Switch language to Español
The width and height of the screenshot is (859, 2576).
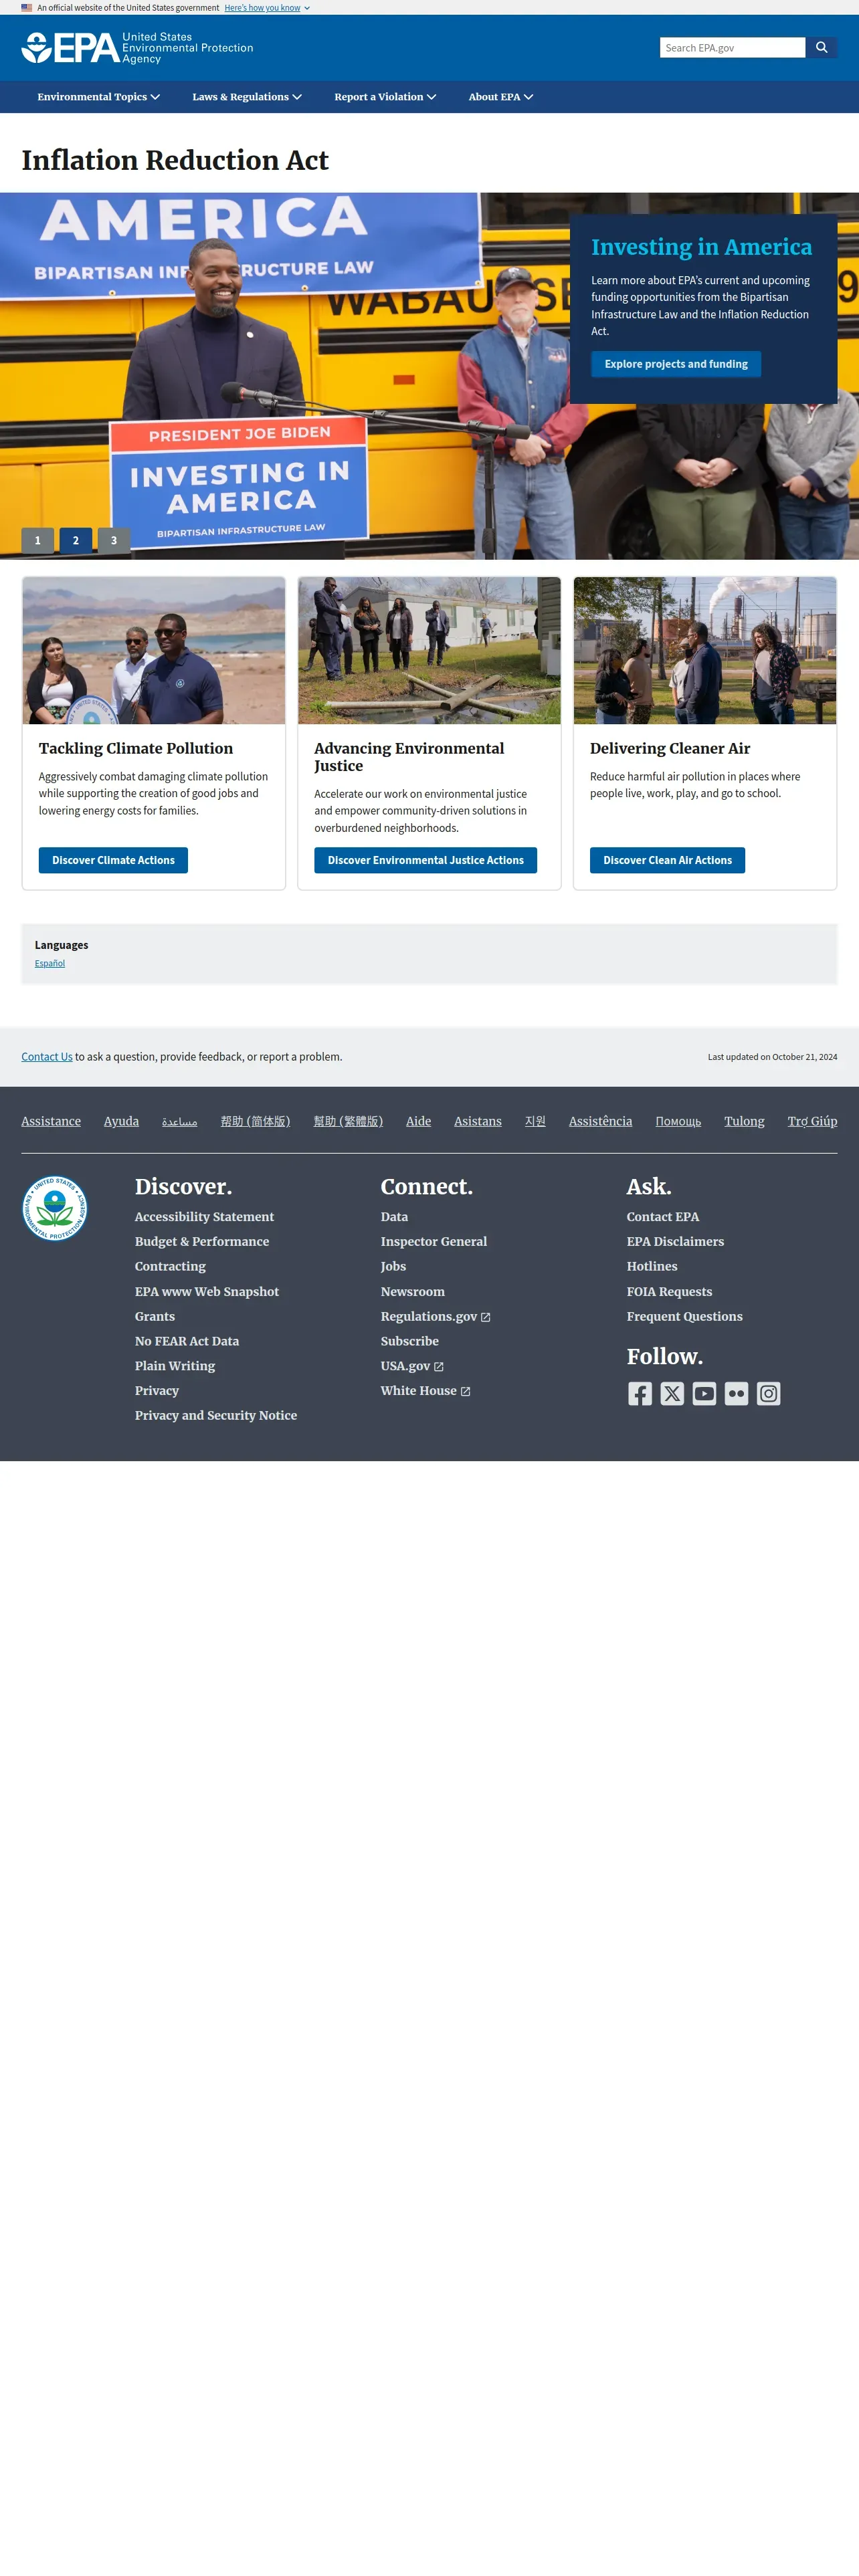pyautogui.click(x=50, y=963)
